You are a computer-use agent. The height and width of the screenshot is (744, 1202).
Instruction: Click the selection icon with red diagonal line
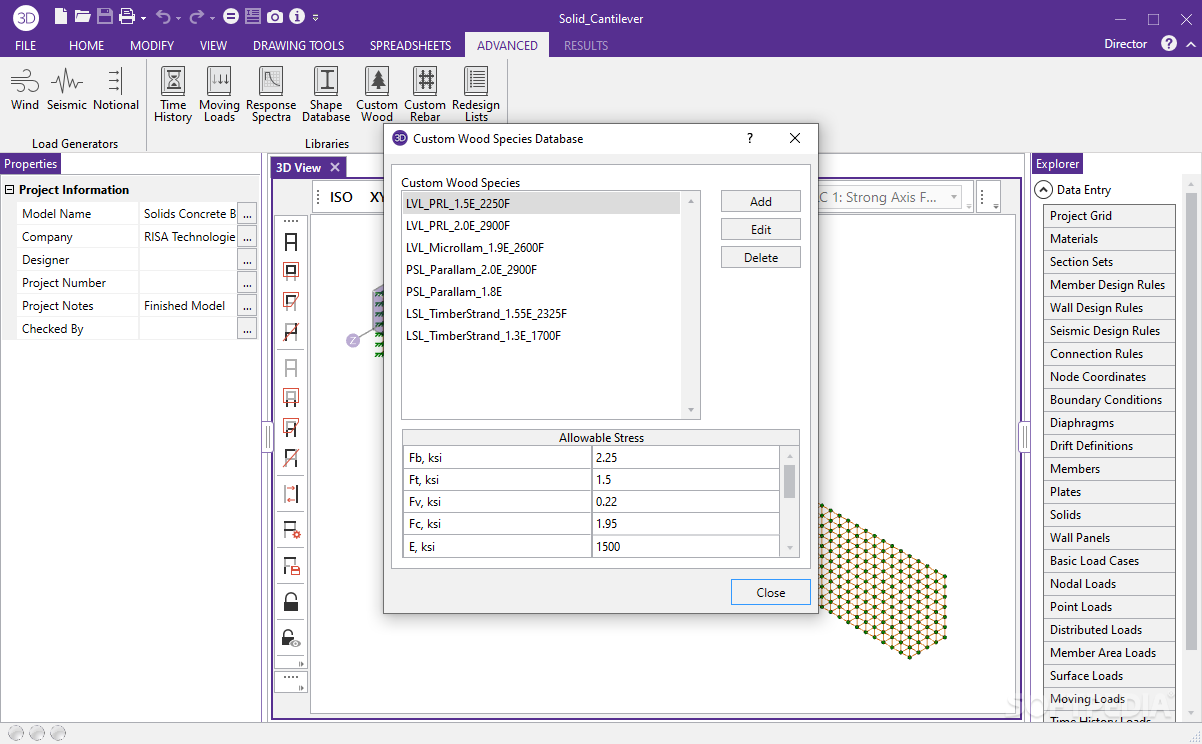[291, 332]
